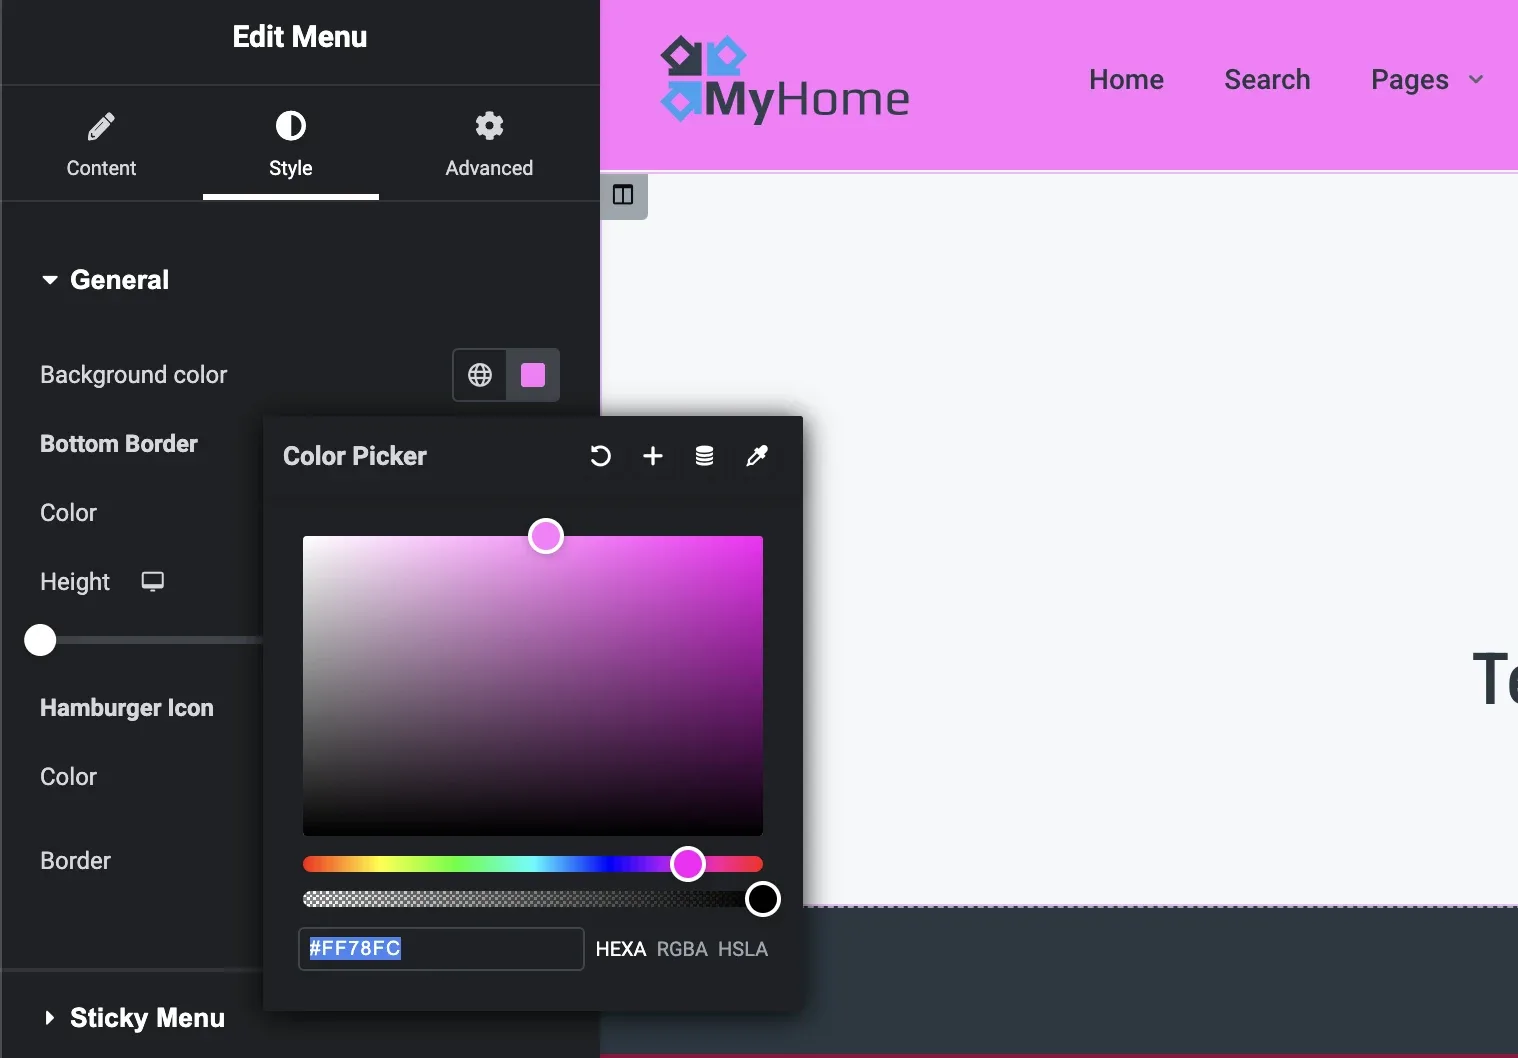Click the hue slider handle
This screenshot has width=1518, height=1058.
tap(688, 864)
